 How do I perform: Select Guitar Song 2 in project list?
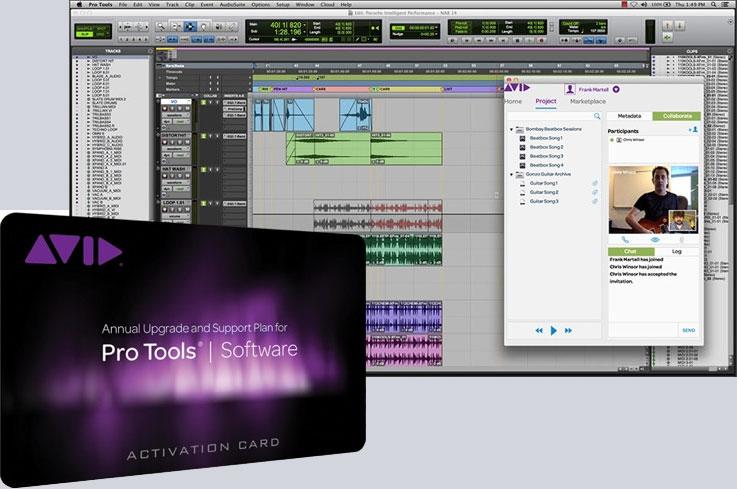click(544, 192)
